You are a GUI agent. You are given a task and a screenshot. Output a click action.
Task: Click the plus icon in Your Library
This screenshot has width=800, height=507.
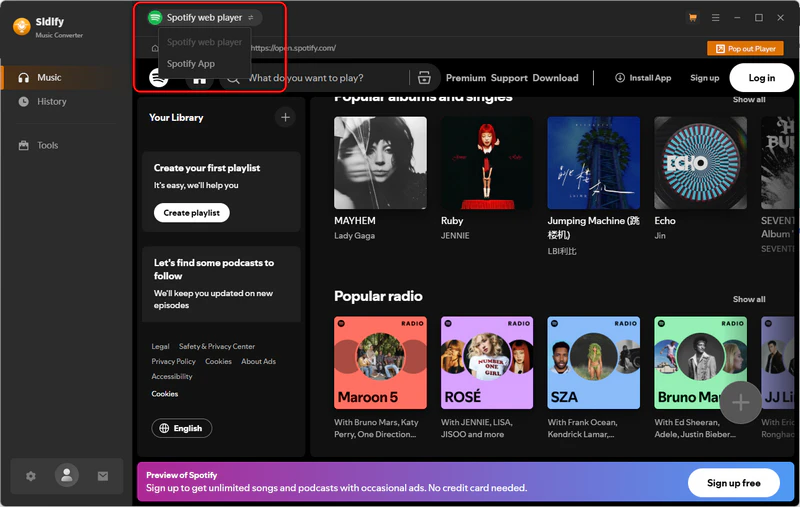click(285, 117)
